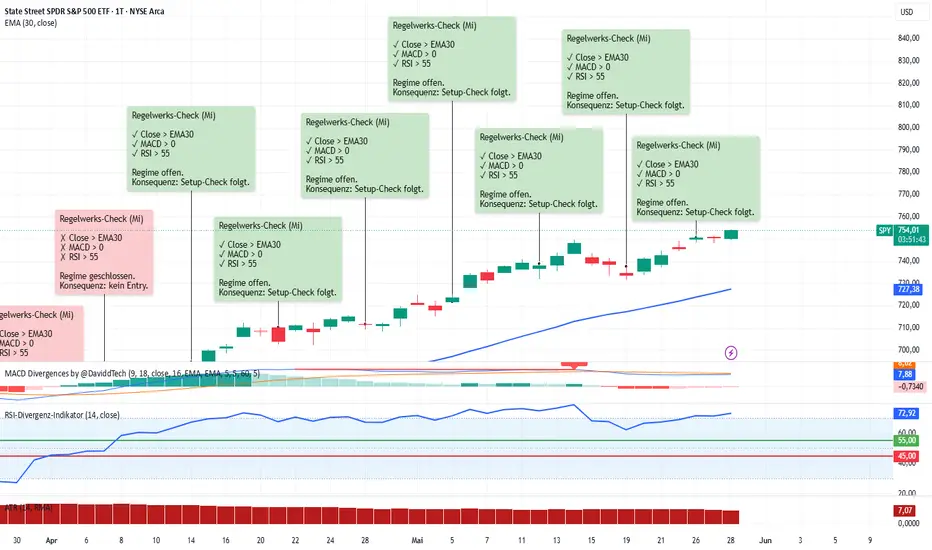Click the red divergence marker atop the MACD pane
Viewport: 932px width, 550px height.
(574, 364)
